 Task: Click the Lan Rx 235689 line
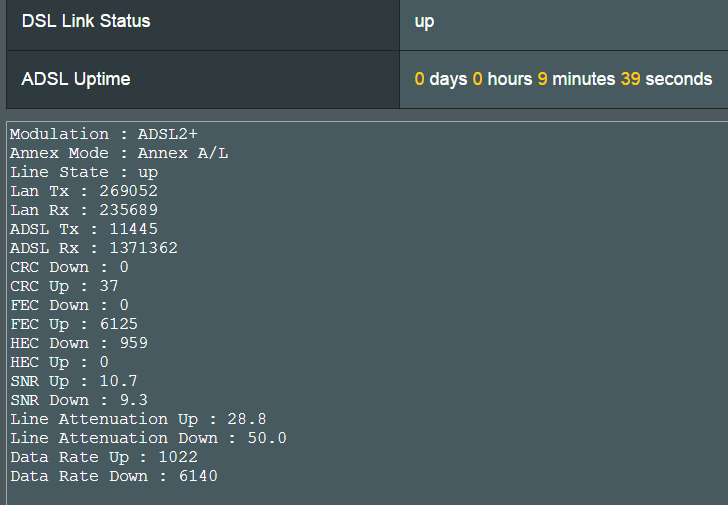[84, 210]
